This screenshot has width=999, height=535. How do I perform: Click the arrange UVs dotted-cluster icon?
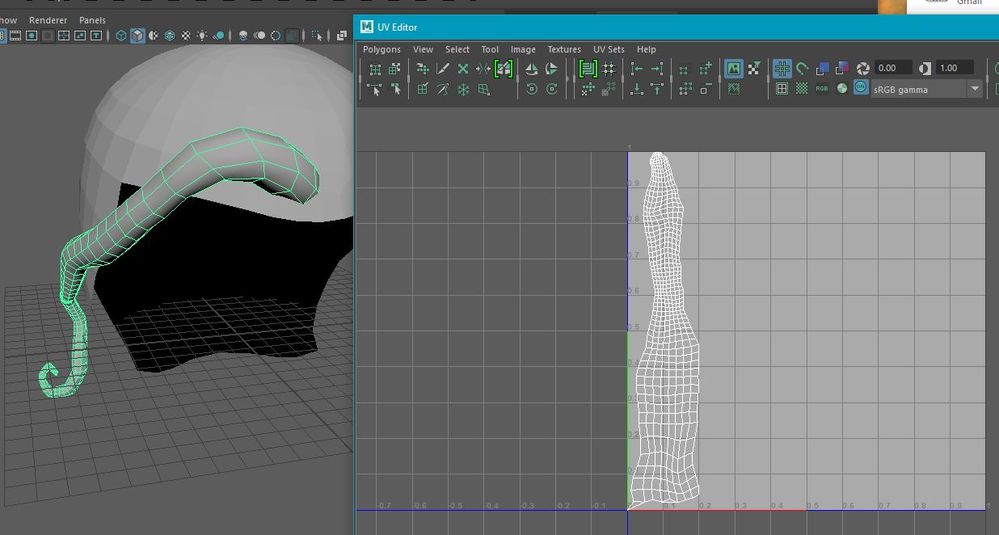pos(588,90)
